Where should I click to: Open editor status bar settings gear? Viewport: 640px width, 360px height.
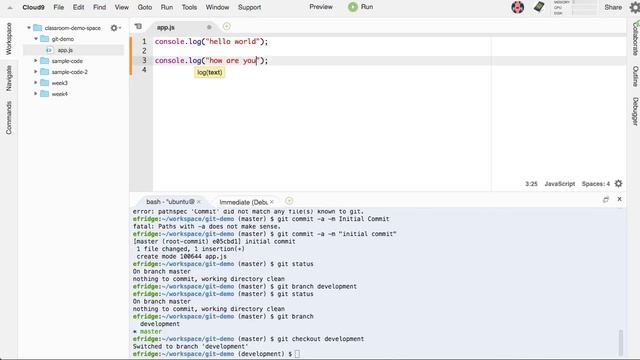[618, 184]
